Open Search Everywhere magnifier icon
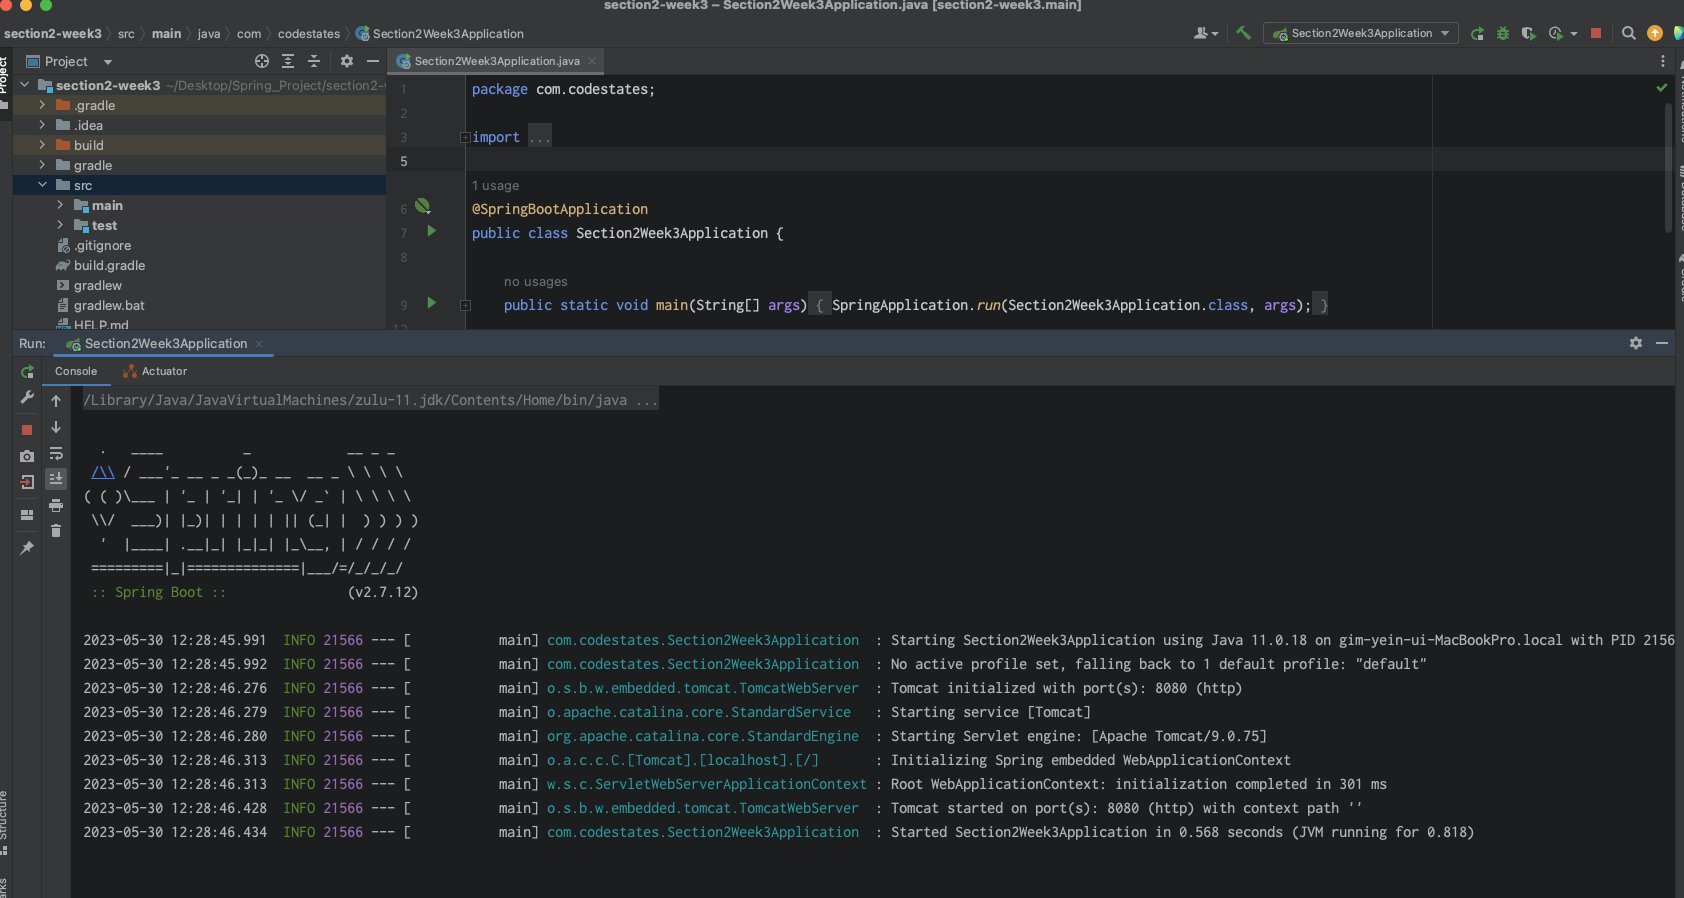1684x898 pixels. [x=1628, y=33]
